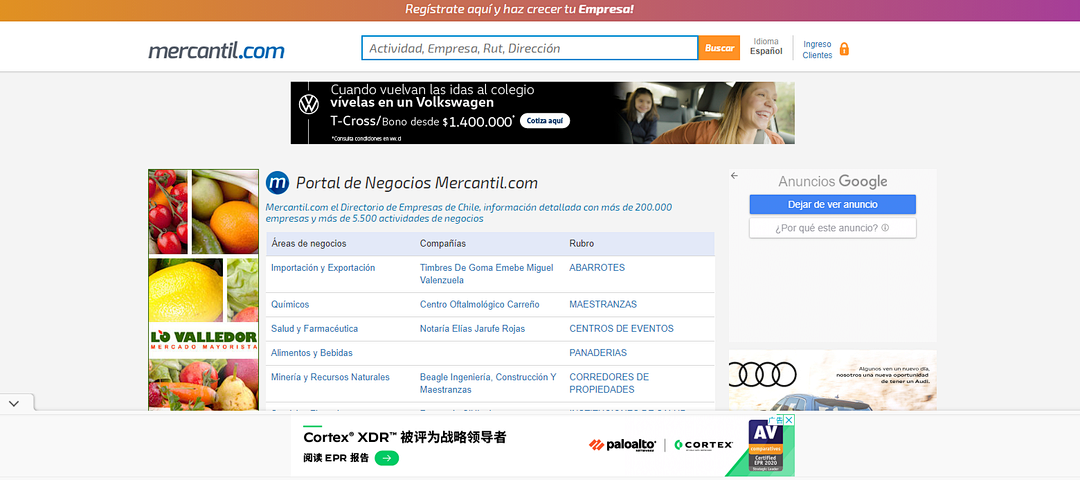Click the mercantil.com logo

tap(216, 50)
